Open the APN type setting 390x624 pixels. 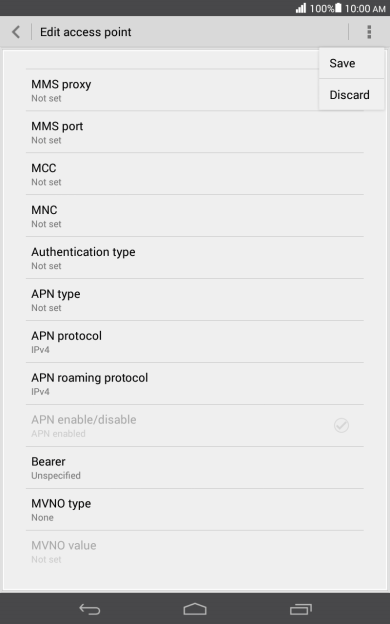point(195,300)
